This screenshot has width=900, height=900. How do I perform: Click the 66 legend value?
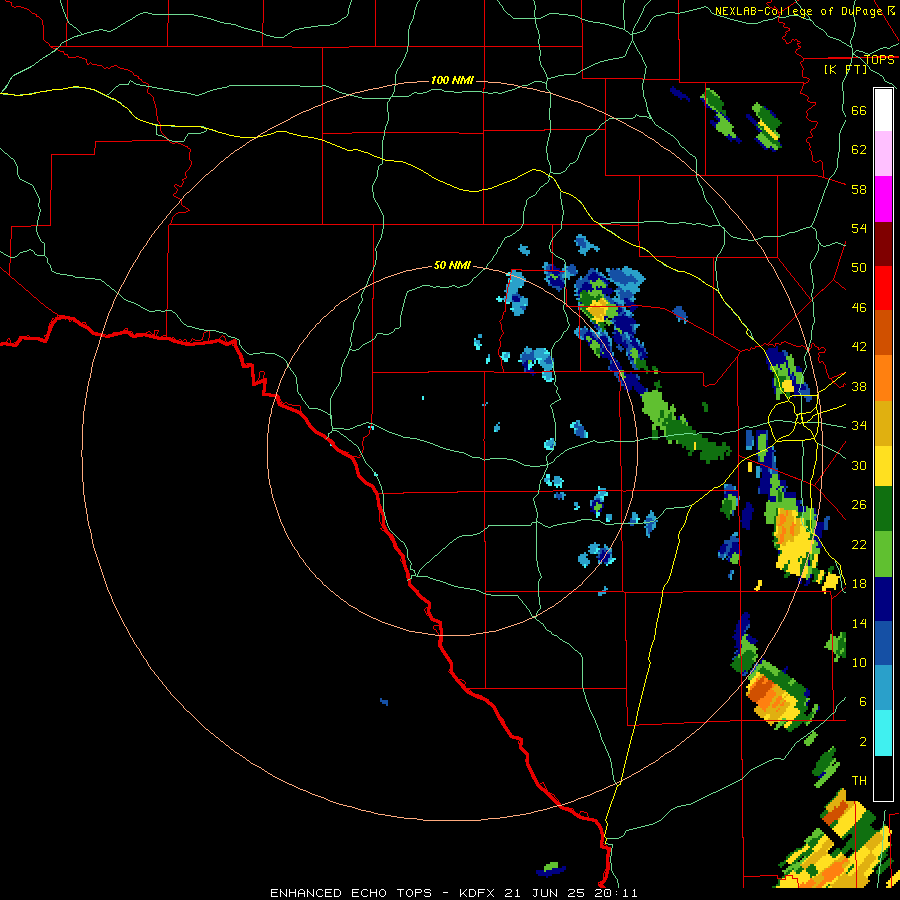pyautogui.click(x=859, y=110)
